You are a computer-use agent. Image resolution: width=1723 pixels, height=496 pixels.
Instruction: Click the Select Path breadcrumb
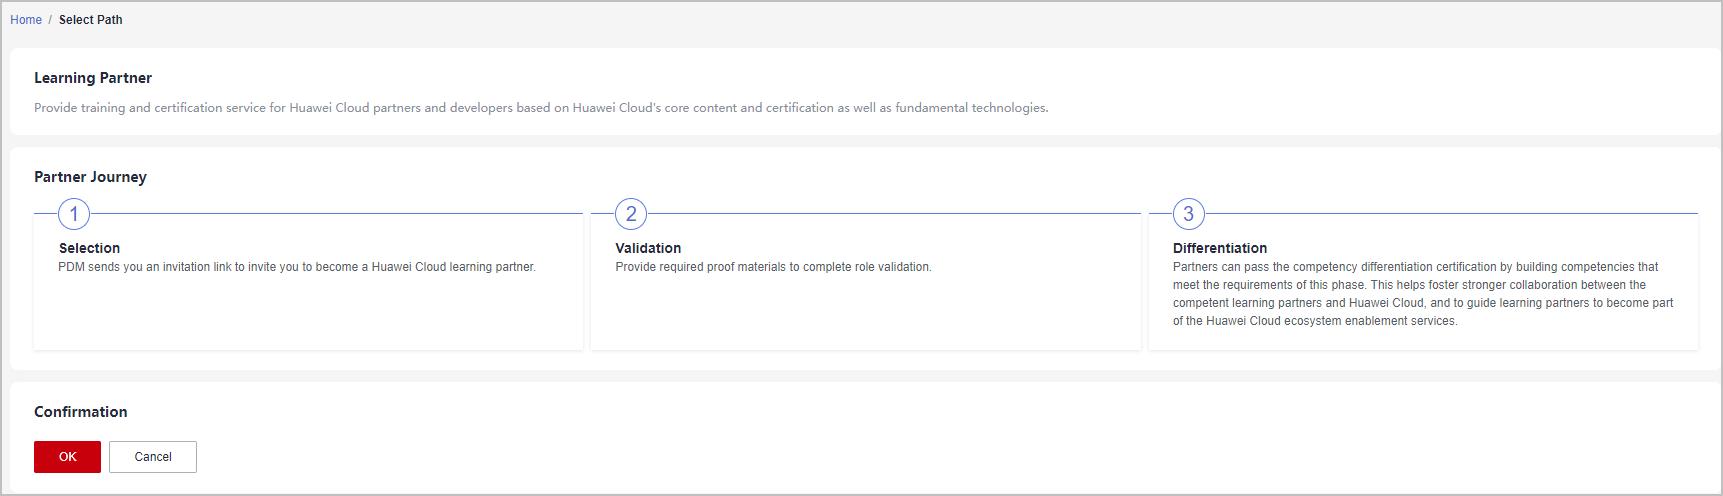pos(91,20)
